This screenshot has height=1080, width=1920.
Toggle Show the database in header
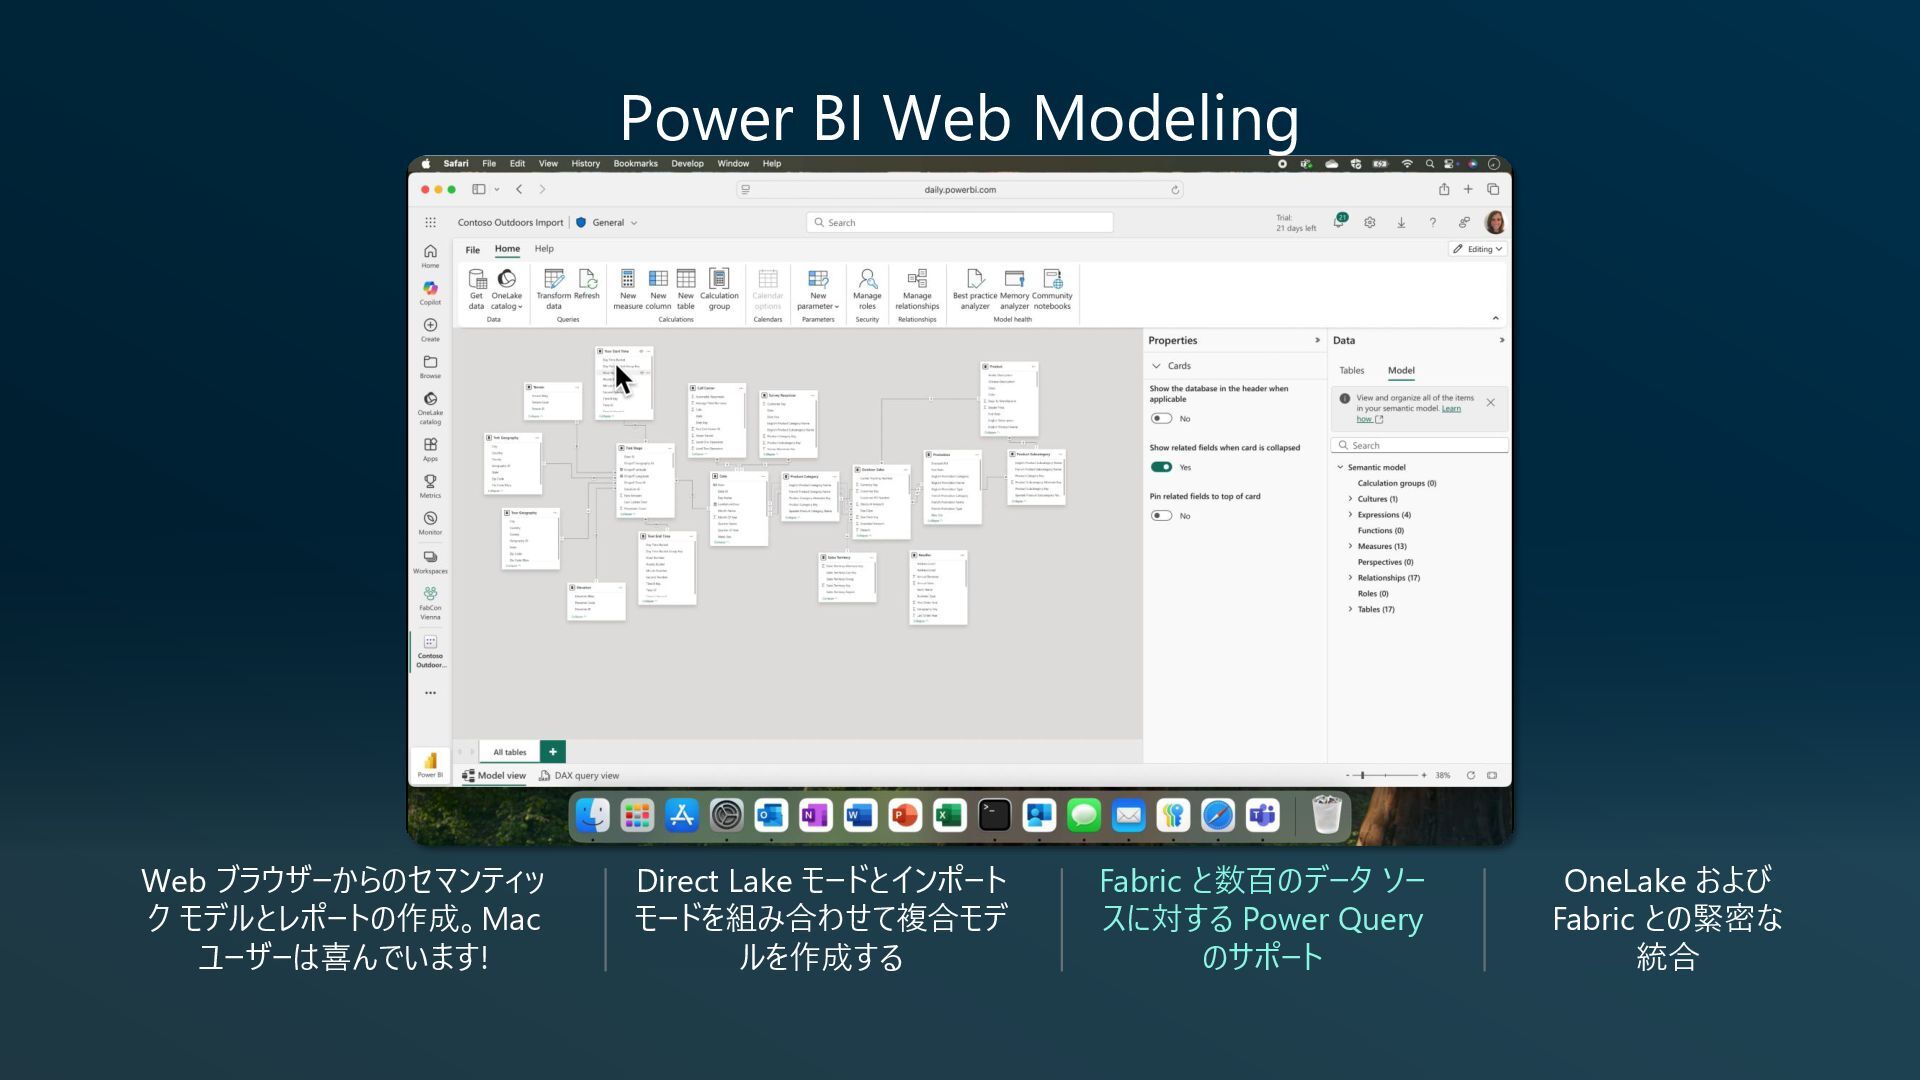point(1161,419)
